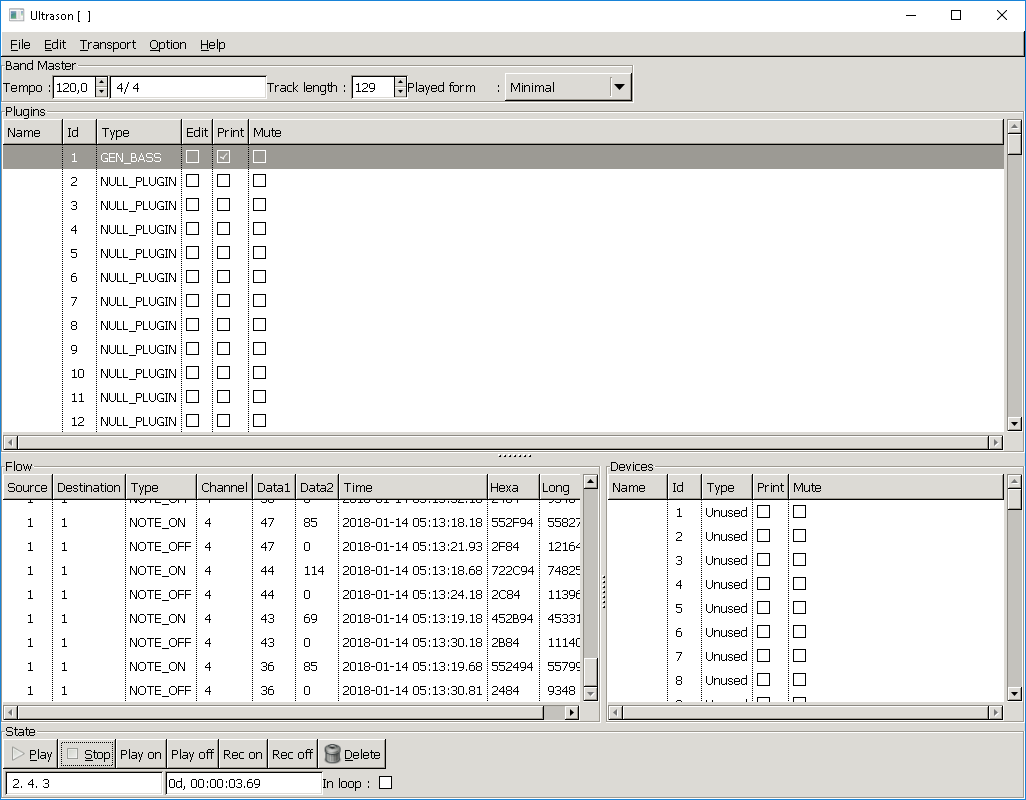Screen dimensions: 1026x800
Task: Enable Mute for plugin 2
Action: click(259, 181)
